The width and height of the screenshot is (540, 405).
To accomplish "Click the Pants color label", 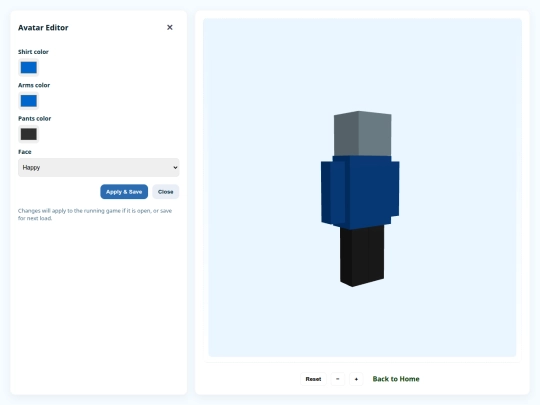I will click(34, 118).
